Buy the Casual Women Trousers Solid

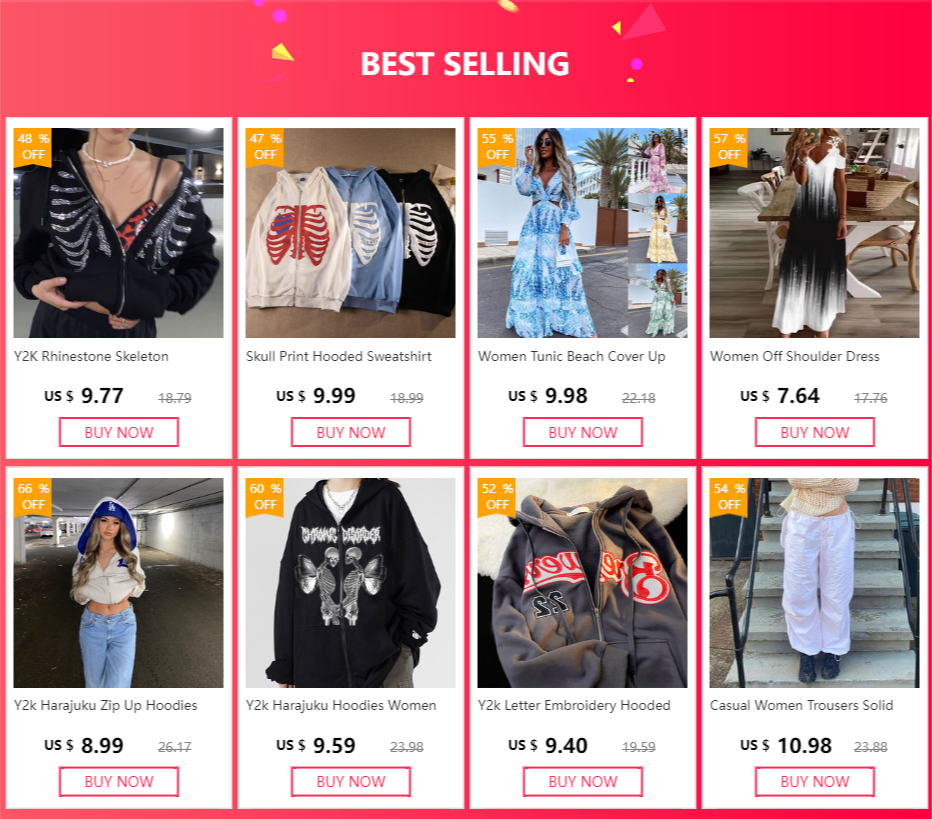click(814, 782)
